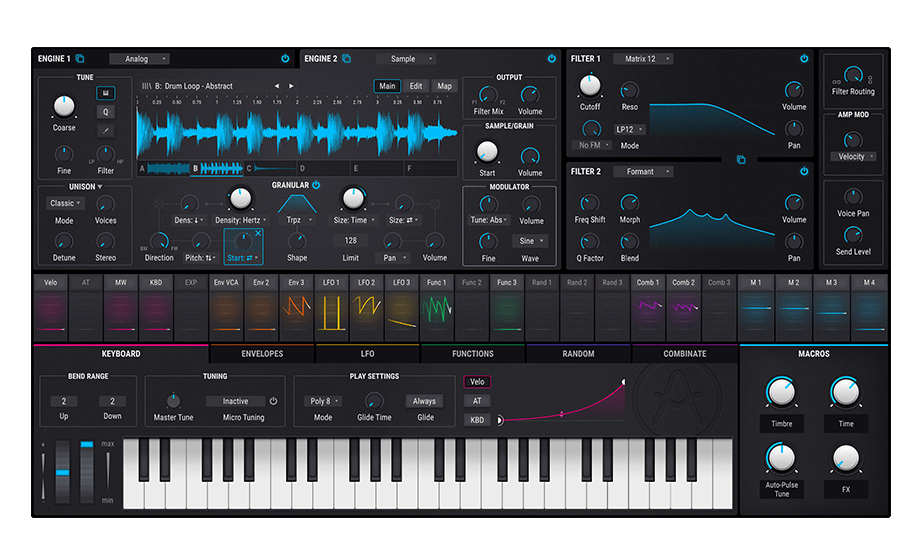The image size is (921, 534).
Task: Go to the previous sample with left arrow
Action: coord(277,86)
